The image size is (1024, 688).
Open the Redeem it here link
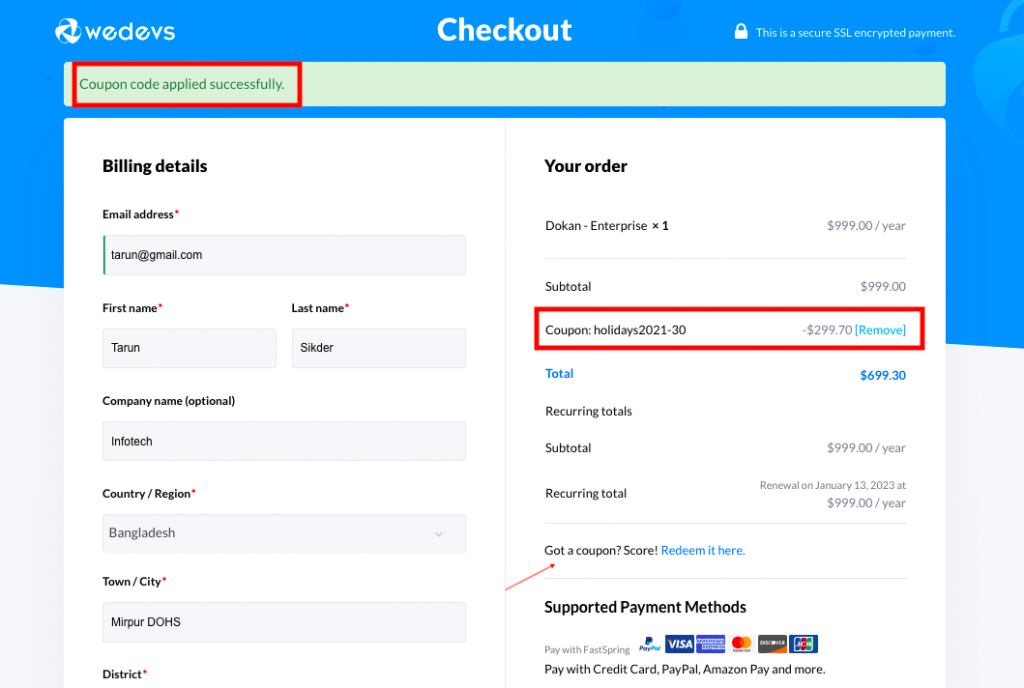pos(703,550)
